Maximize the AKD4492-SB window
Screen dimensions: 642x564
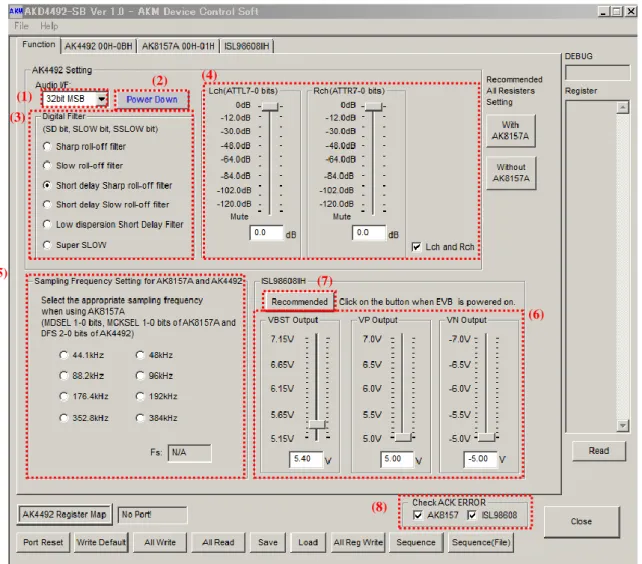pyautogui.click(x=617, y=11)
